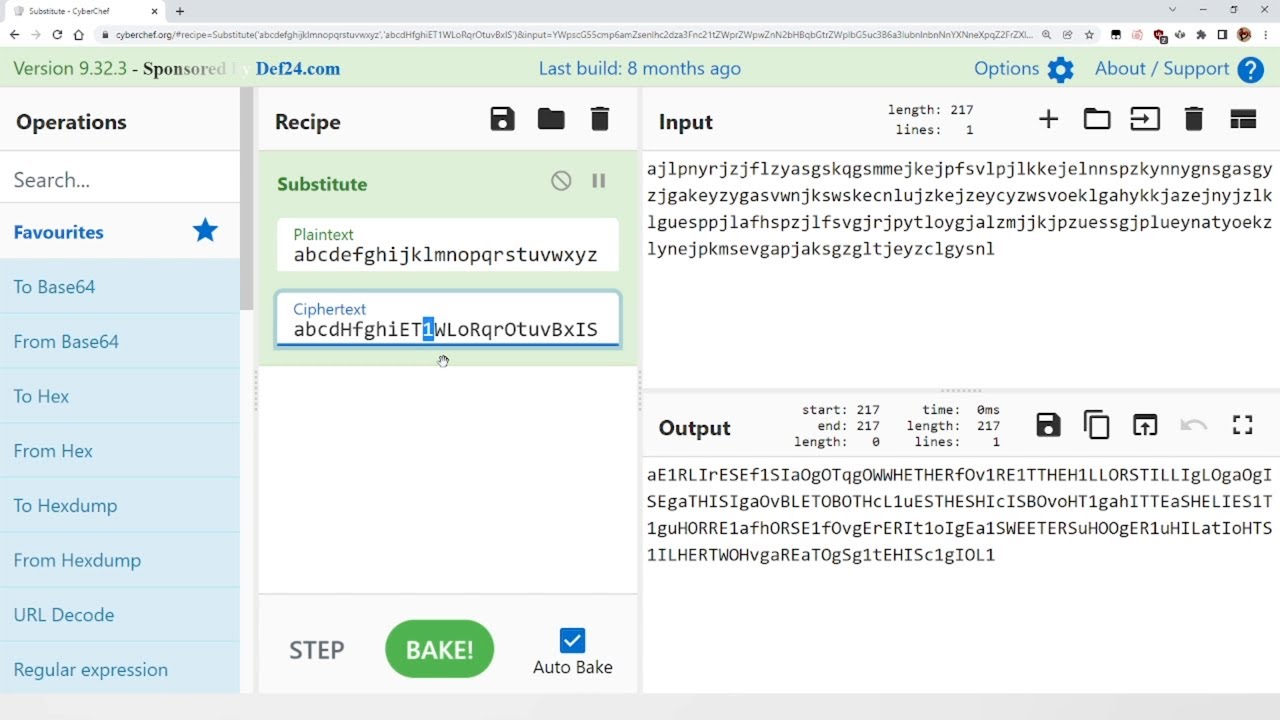Open a file as input
The width and height of the screenshot is (1280, 720).
pyautogui.click(x=1145, y=120)
